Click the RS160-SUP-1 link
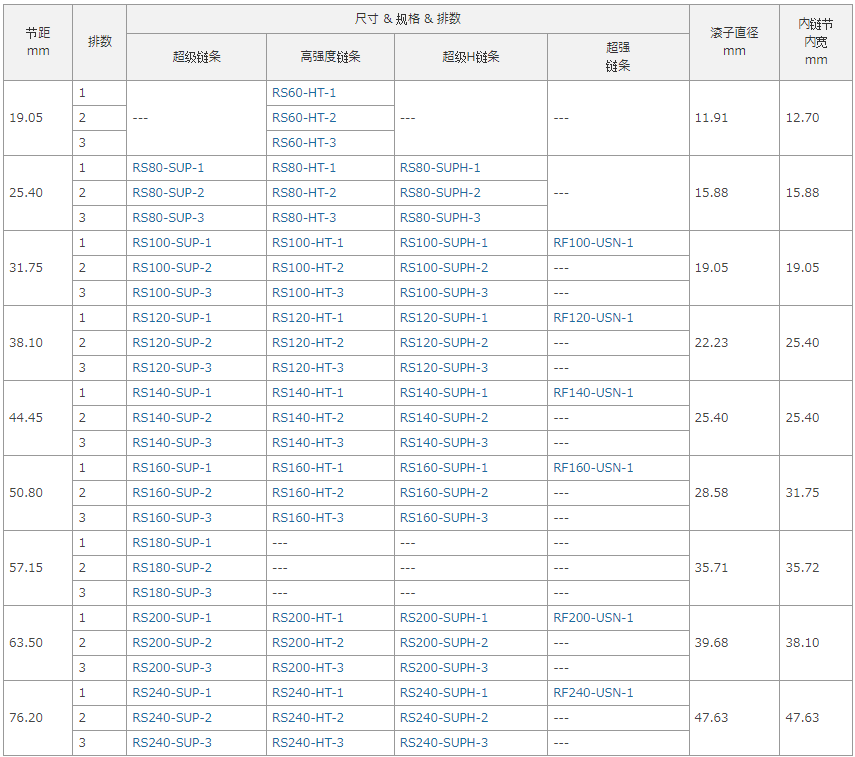 point(172,468)
